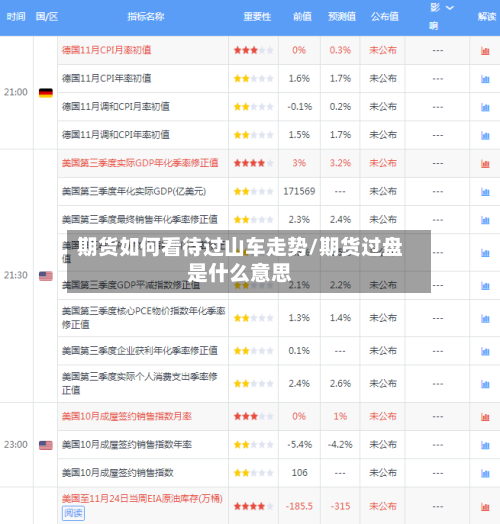Click four-star rating of 美国第三季度实际GDP年化季率修正值

coord(253,163)
